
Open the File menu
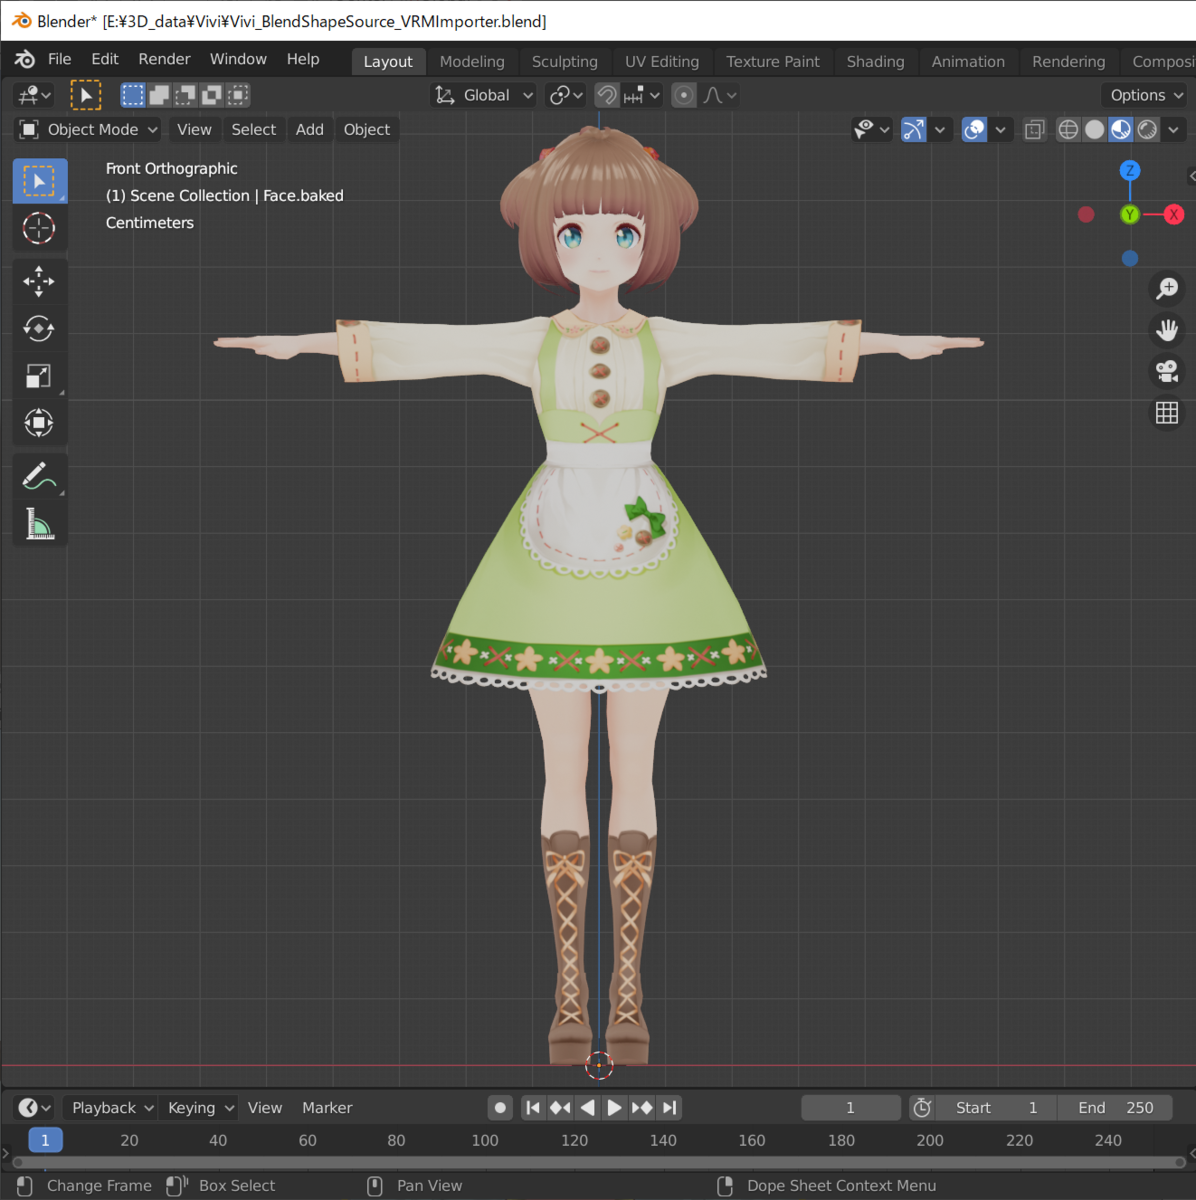click(x=59, y=59)
